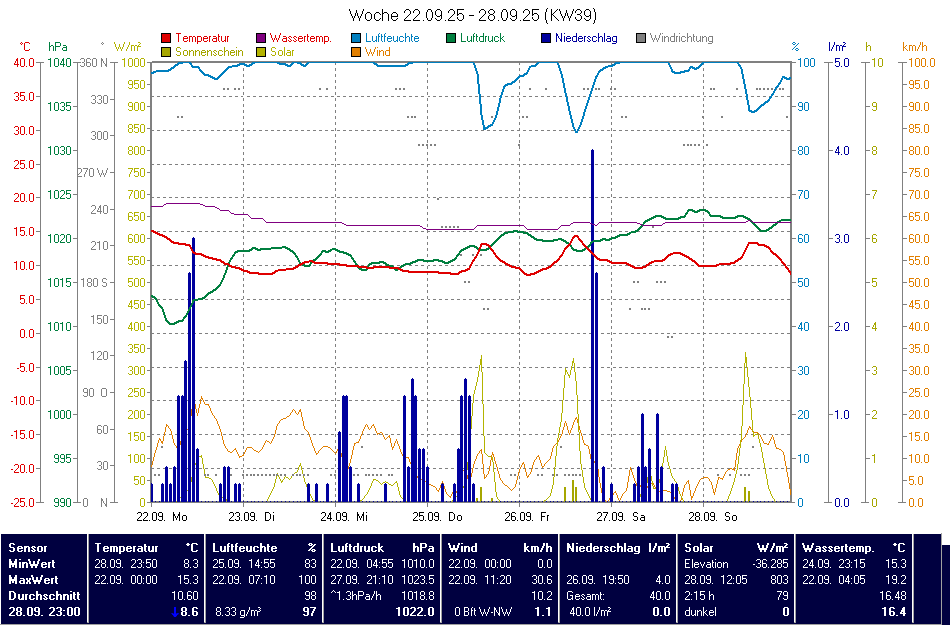Select the Luftfeuchte column header in table
This screenshot has height=625, width=950.
click(x=245, y=548)
